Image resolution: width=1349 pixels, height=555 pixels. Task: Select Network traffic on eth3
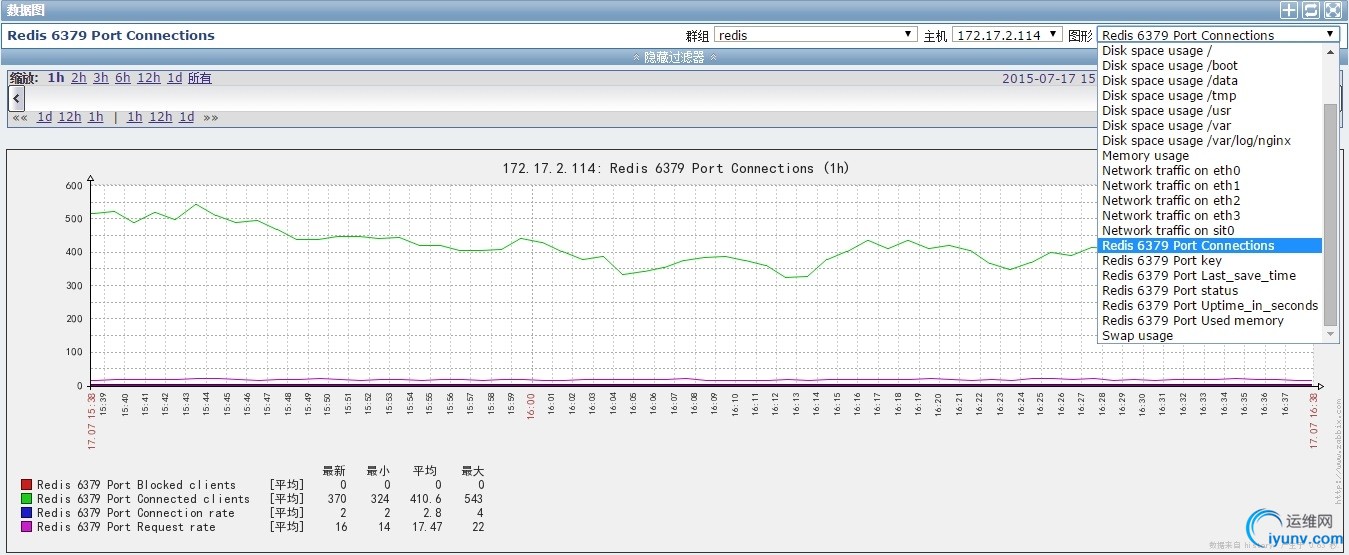pos(1210,216)
